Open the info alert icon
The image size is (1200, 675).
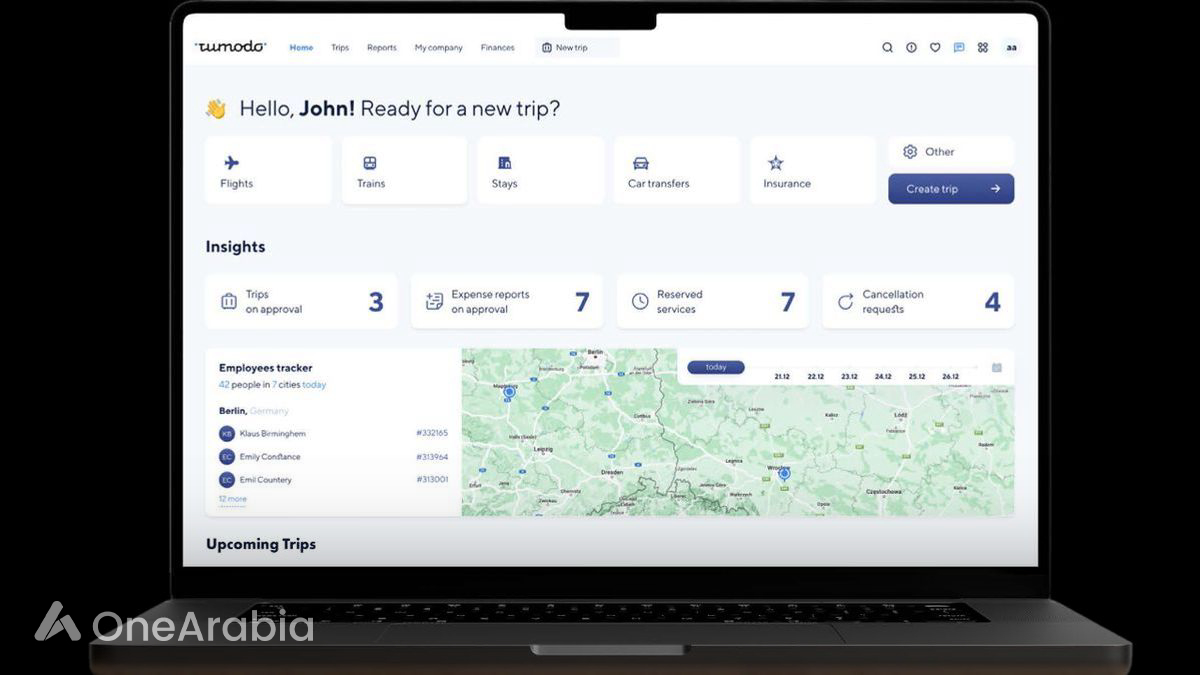click(911, 47)
